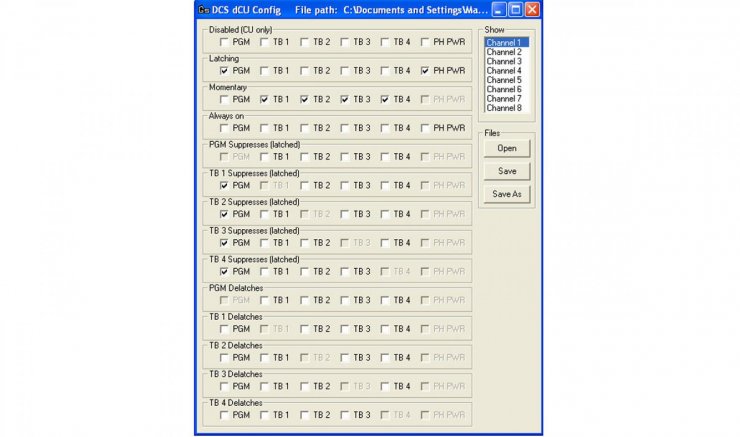The width and height of the screenshot is (740, 437).
Task: Select Channel 4 in Show list
Action: point(504,71)
